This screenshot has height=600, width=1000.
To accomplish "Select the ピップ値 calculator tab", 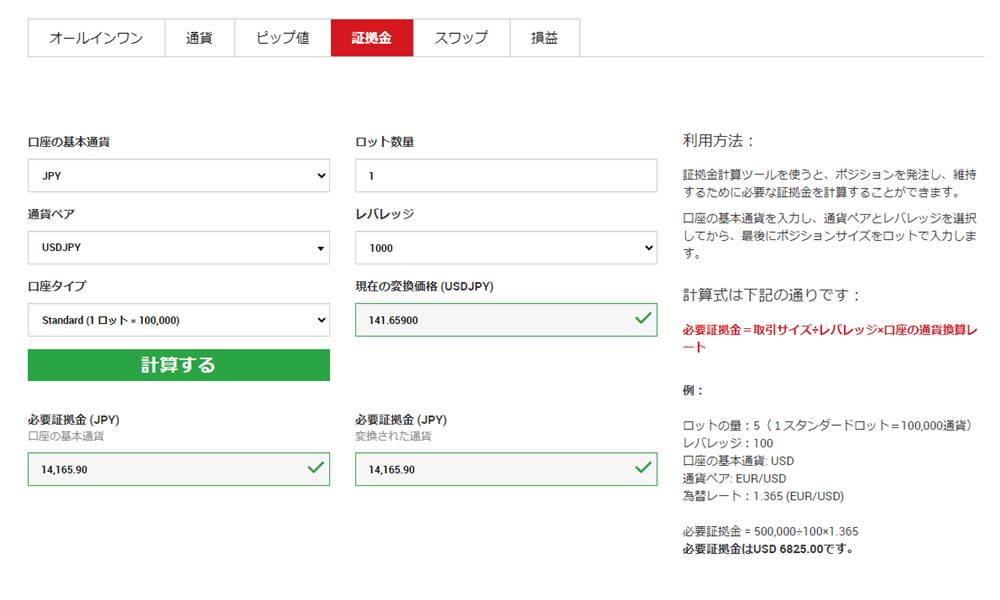I will [x=280, y=37].
